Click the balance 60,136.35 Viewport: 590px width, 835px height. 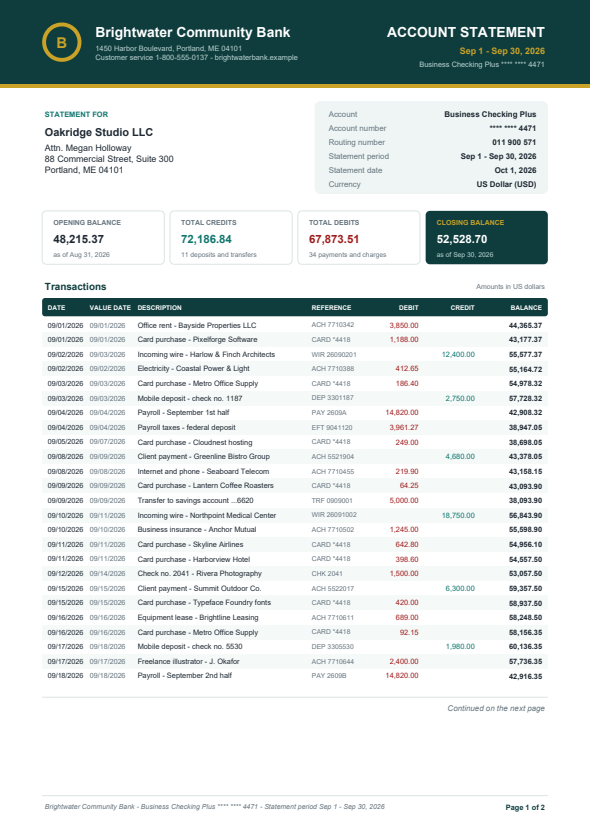click(x=525, y=647)
